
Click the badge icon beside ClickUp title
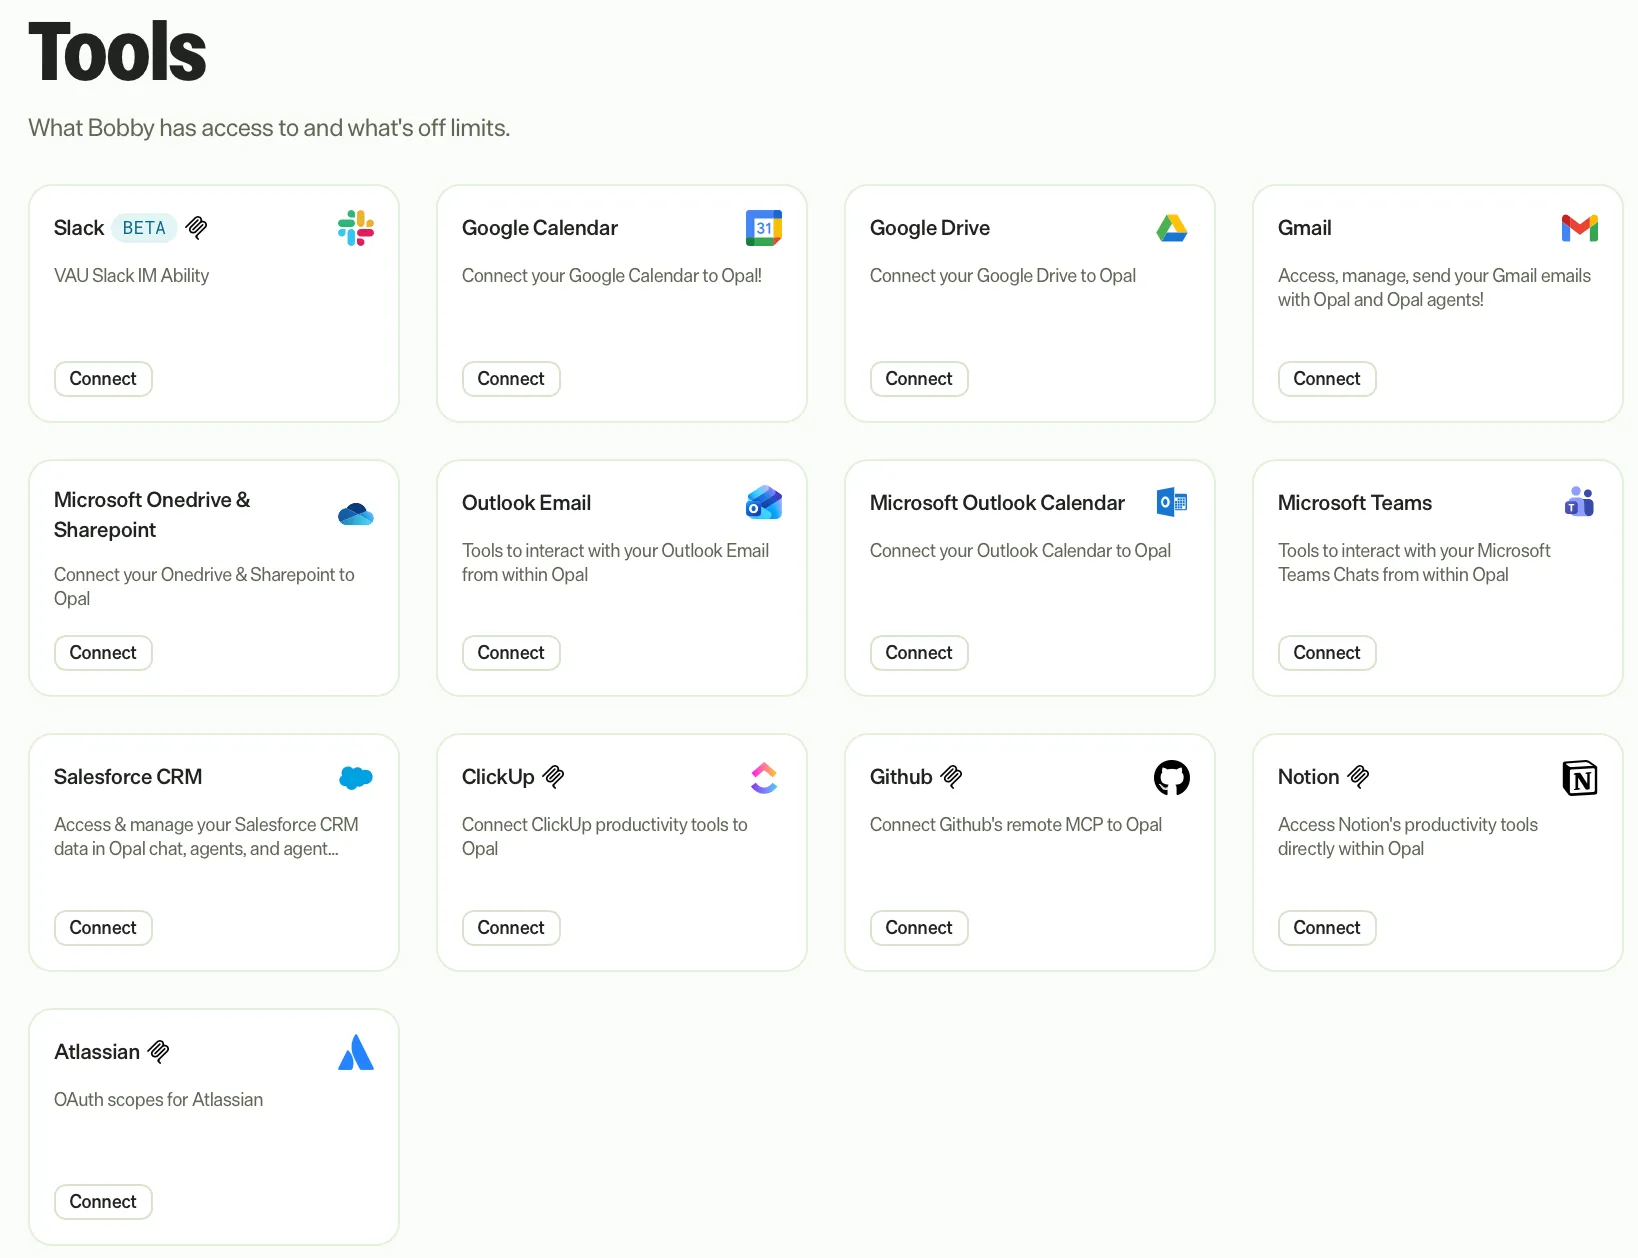pyautogui.click(x=554, y=777)
